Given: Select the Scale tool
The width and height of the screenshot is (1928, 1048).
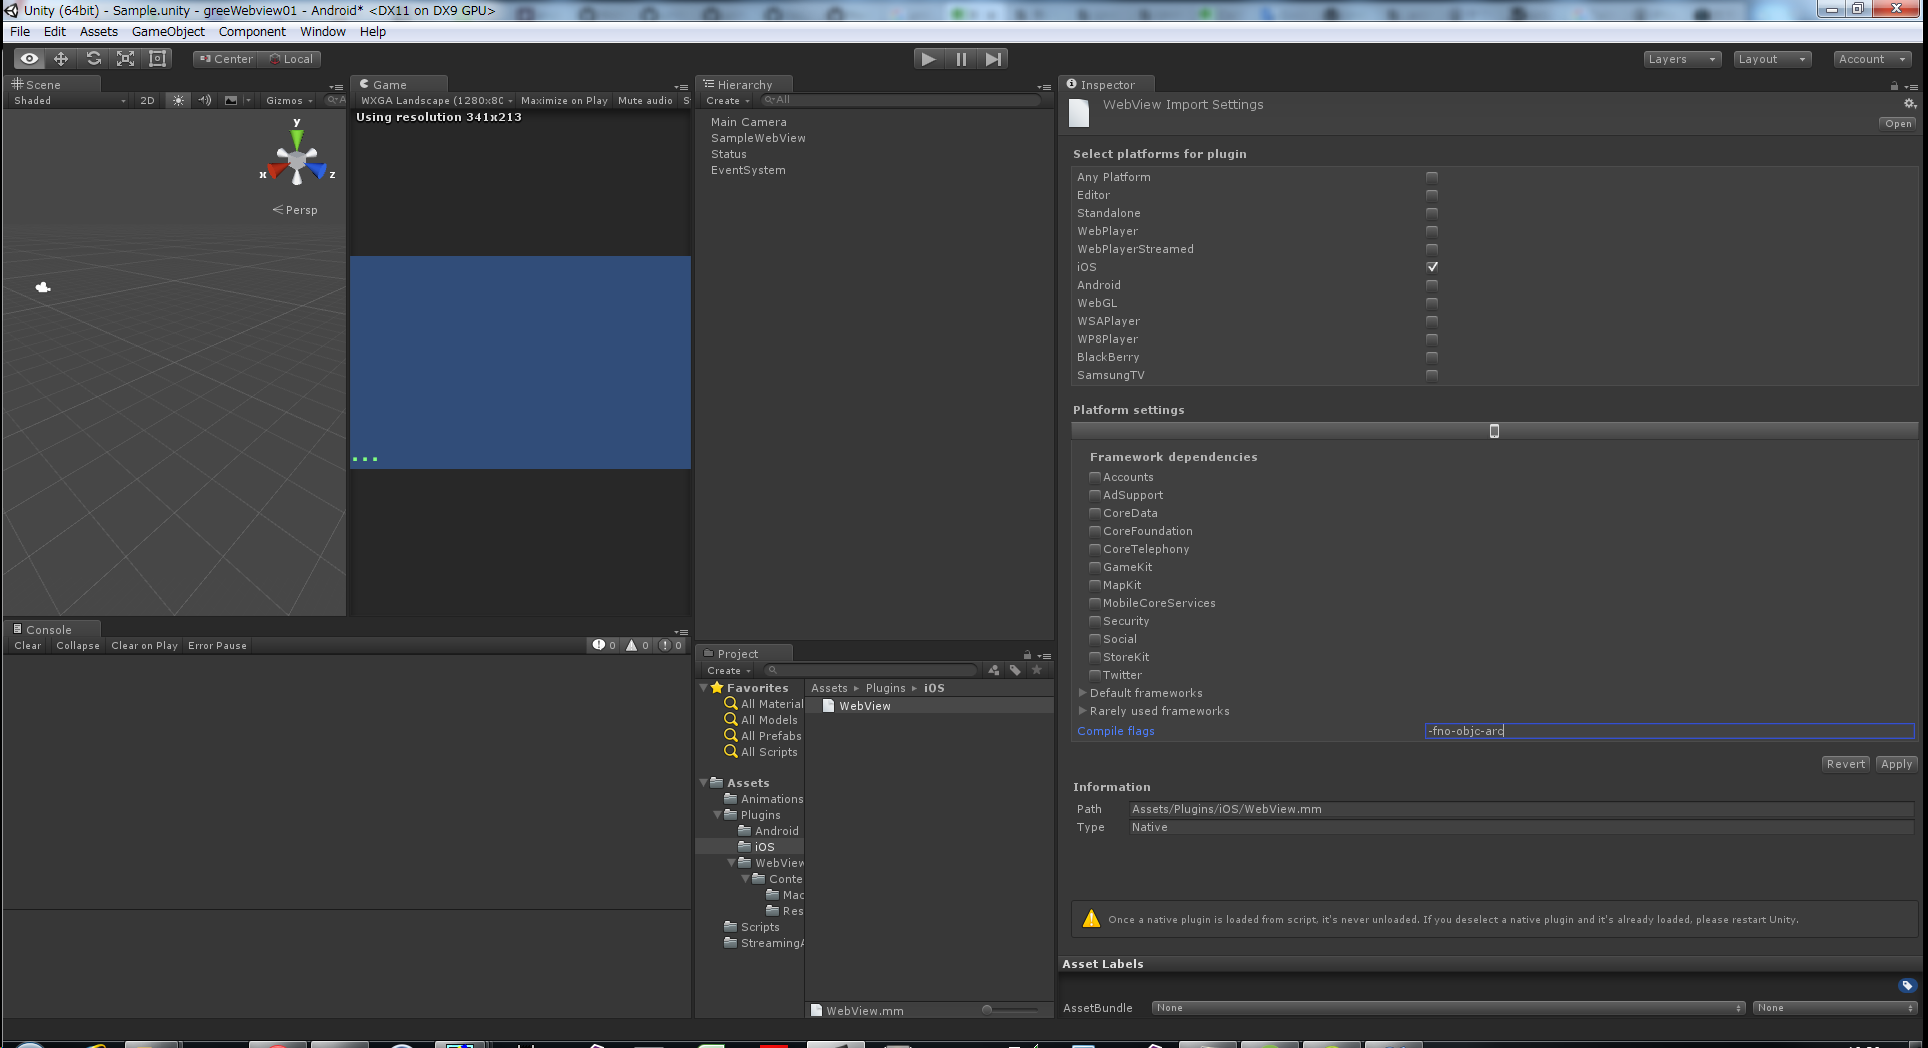Looking at the screenshot, I should click(125, 58).
